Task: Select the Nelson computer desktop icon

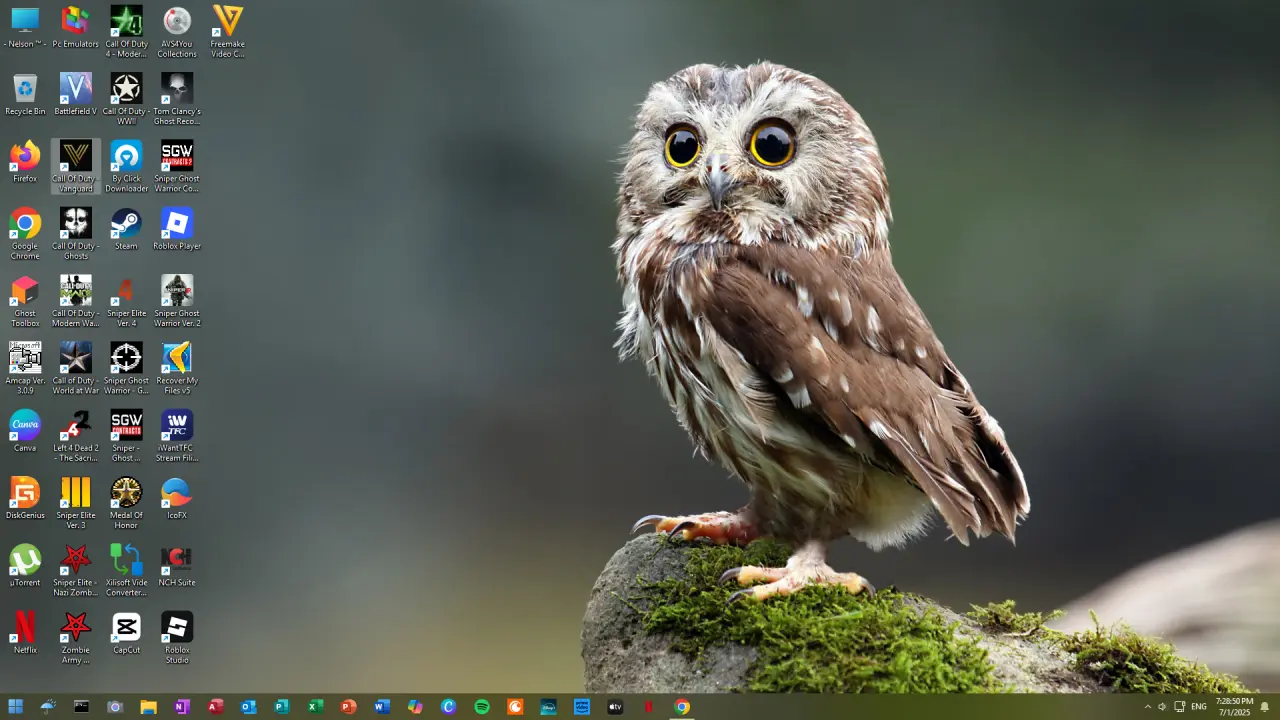Action: point(25,27)
